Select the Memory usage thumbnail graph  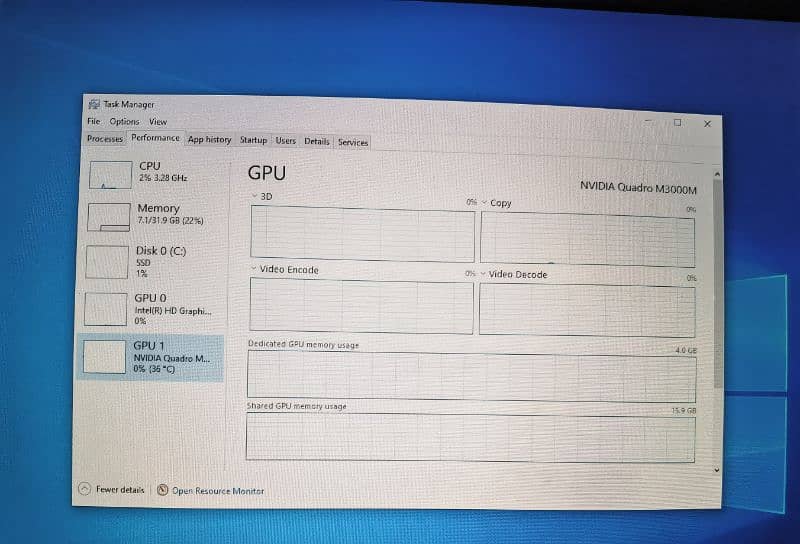(109, 217)
